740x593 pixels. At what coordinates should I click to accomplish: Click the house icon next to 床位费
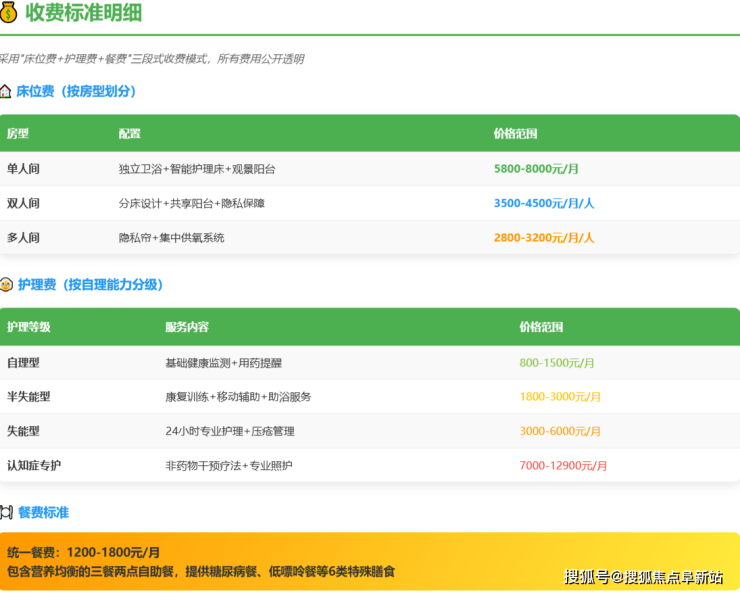5,91
